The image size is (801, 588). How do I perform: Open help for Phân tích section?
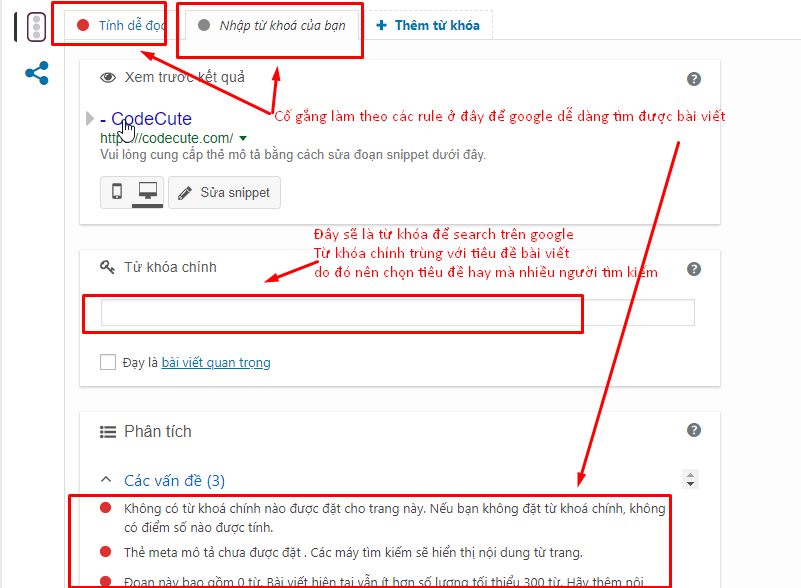pos(694,430)
